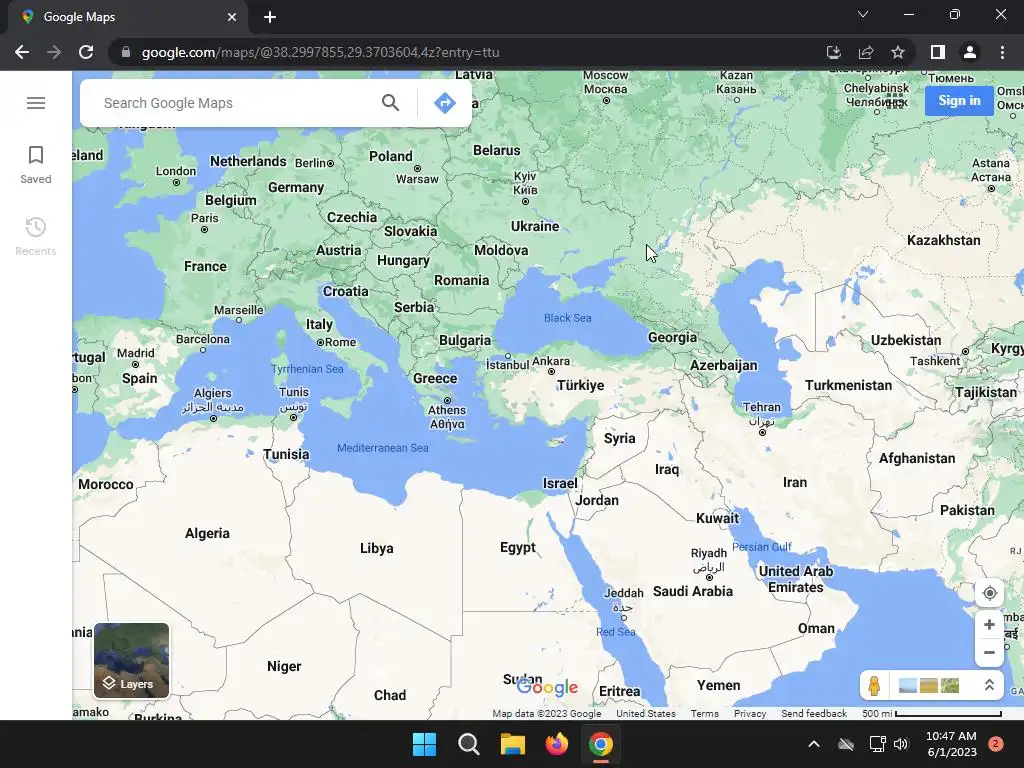Open the Saved places panel
The image size is (1024, 768).
(x=36, y=165)
